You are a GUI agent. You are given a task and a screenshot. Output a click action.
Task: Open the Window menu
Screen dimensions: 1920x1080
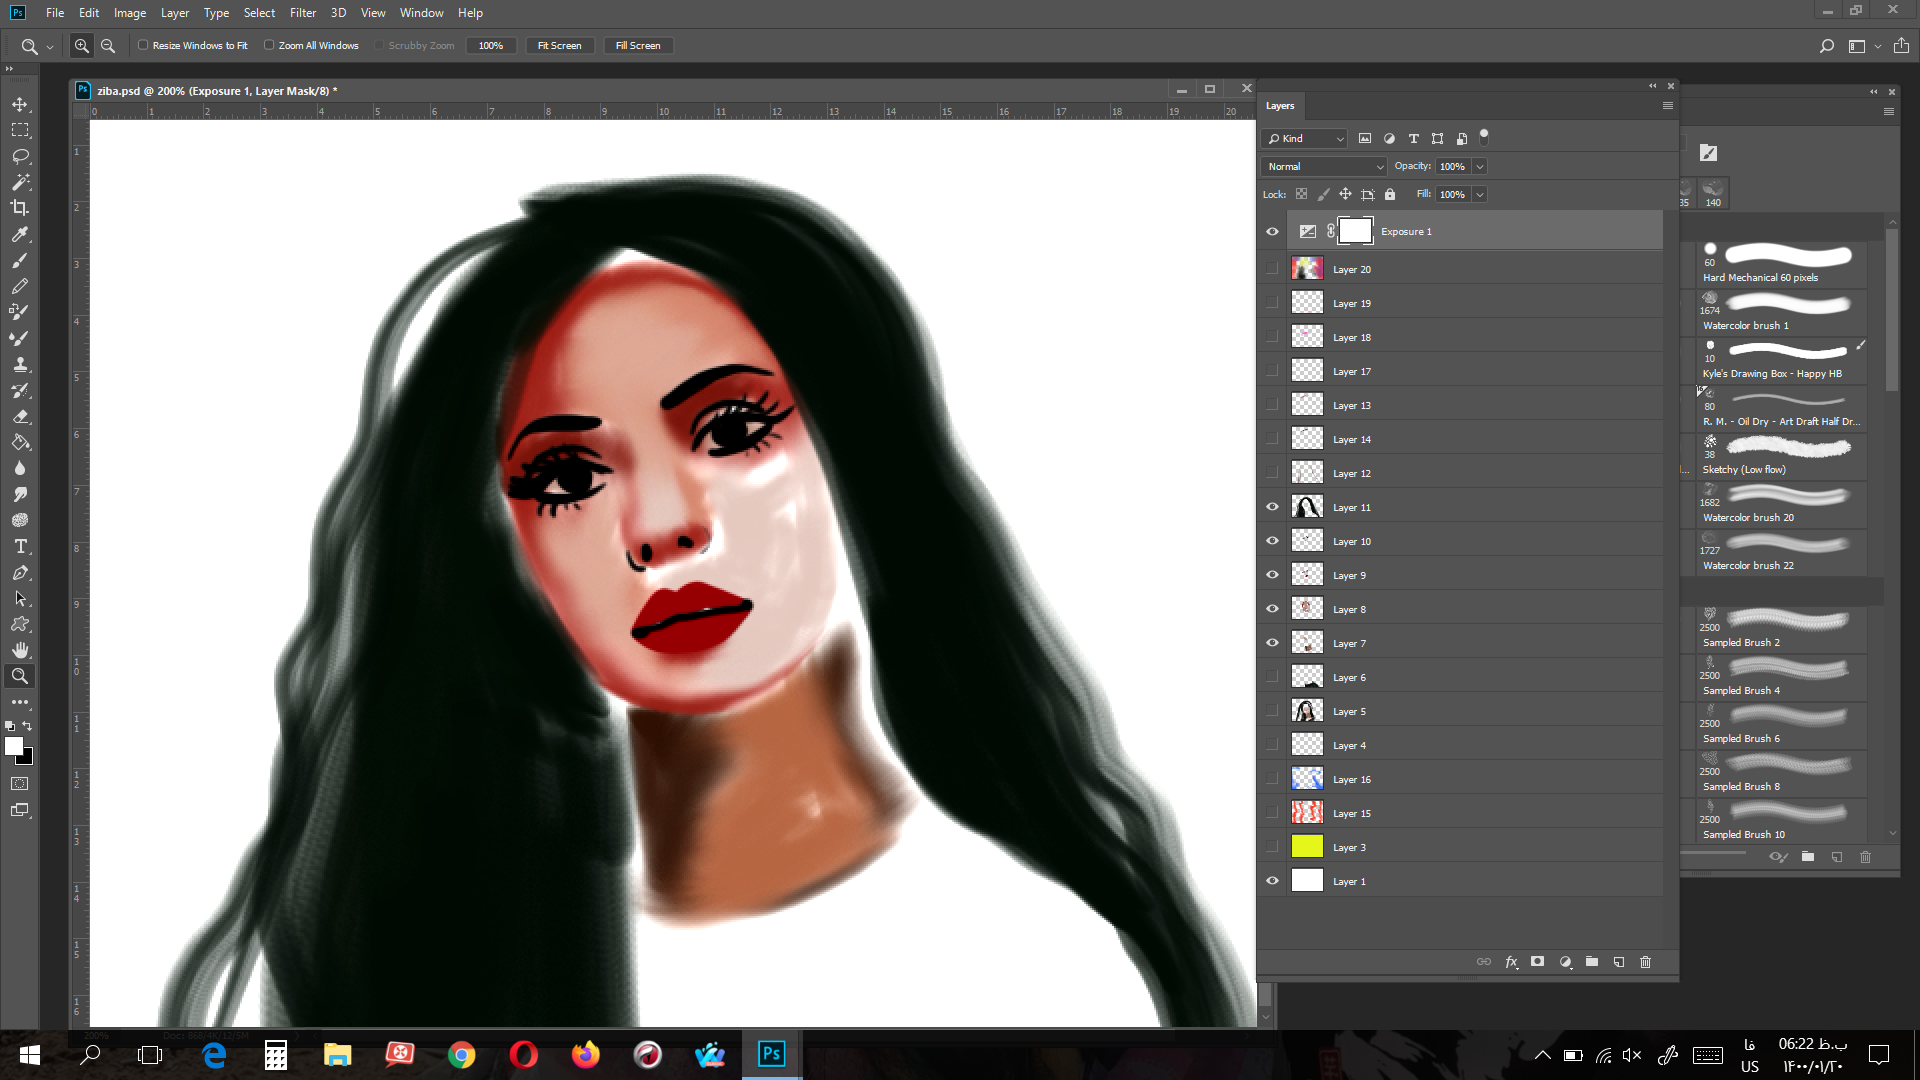click(x=421, y=13)
